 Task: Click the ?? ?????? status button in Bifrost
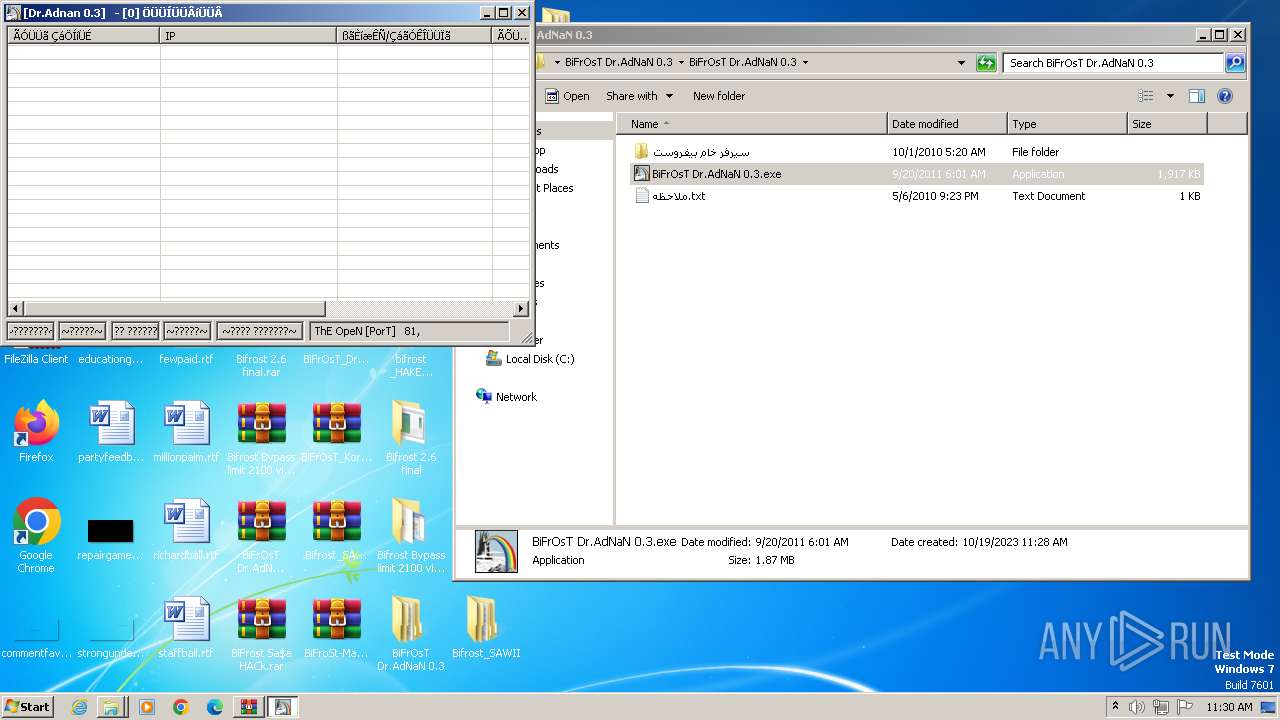pyautogui.click(x=135, y=331)
